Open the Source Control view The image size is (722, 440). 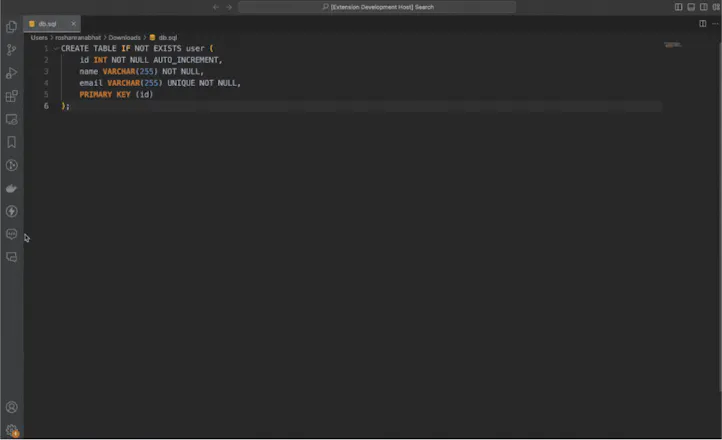point(12,50)
